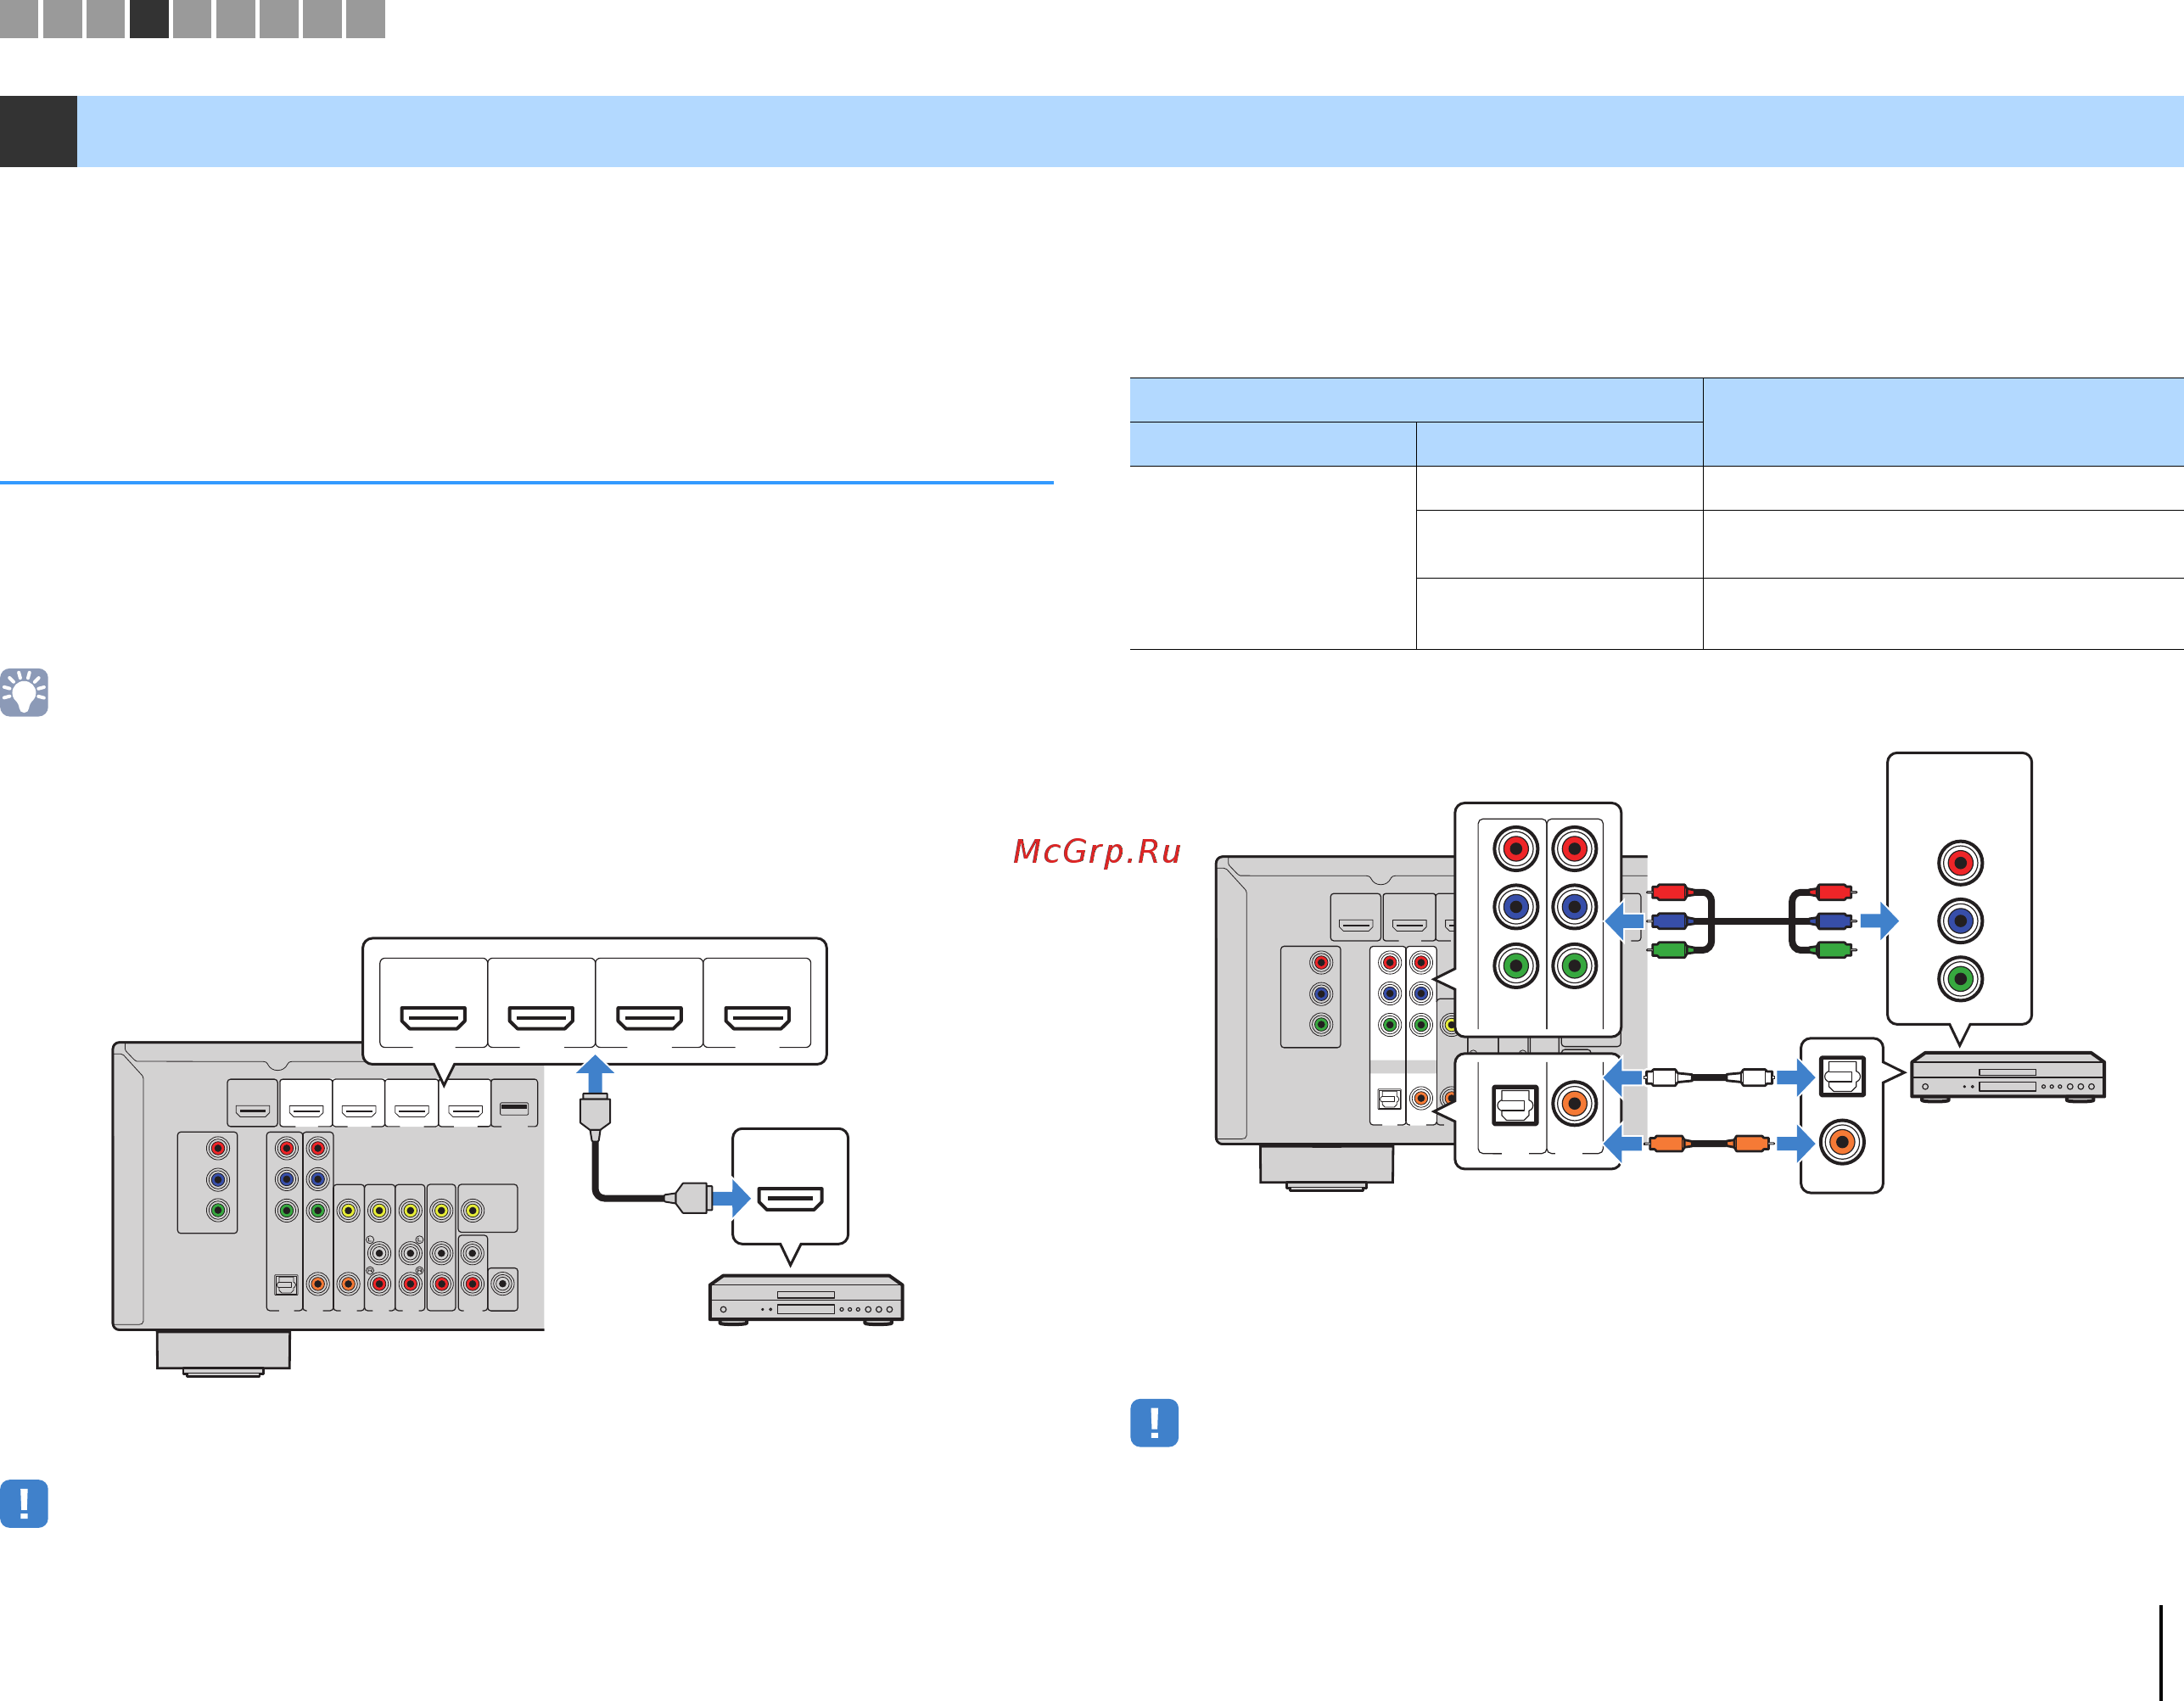
Task: Click the lightbulb tip icon
Action: click(24, 692)
